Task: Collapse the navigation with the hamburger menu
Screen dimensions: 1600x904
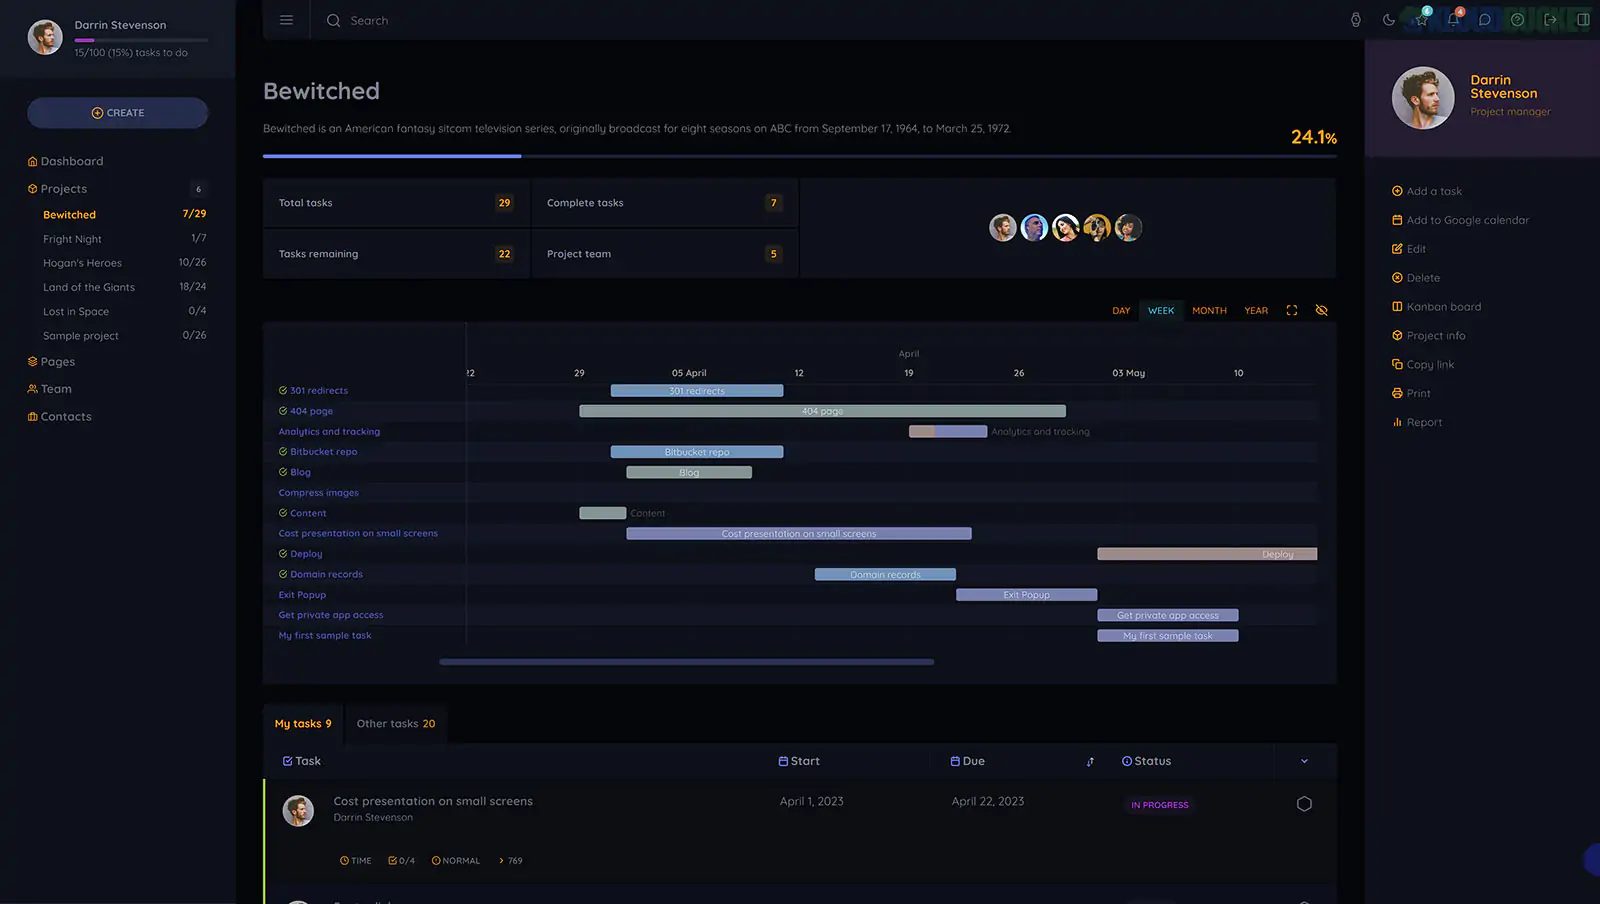Action: tap(286, 19)
